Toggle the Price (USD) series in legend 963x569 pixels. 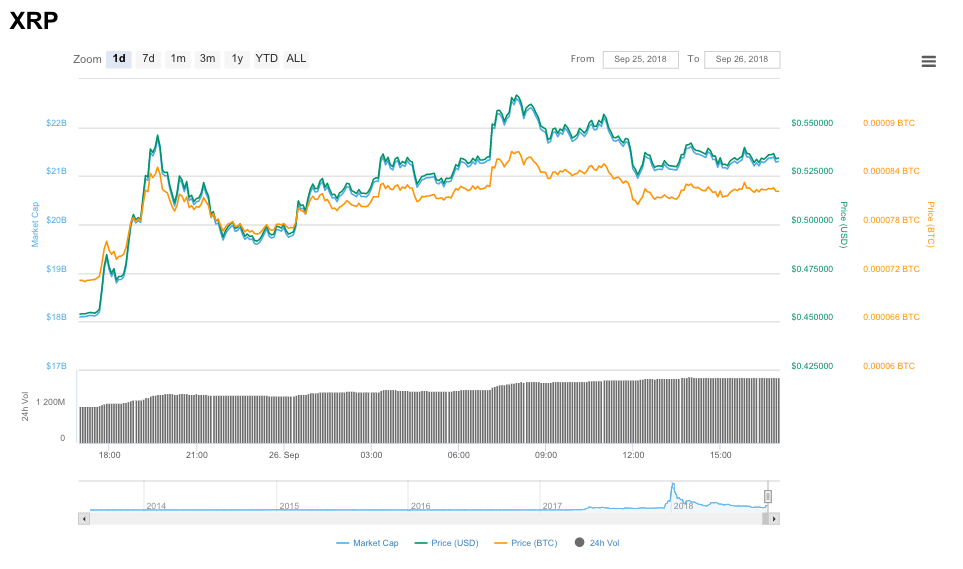pyautogui.click(x=446, y=543)
